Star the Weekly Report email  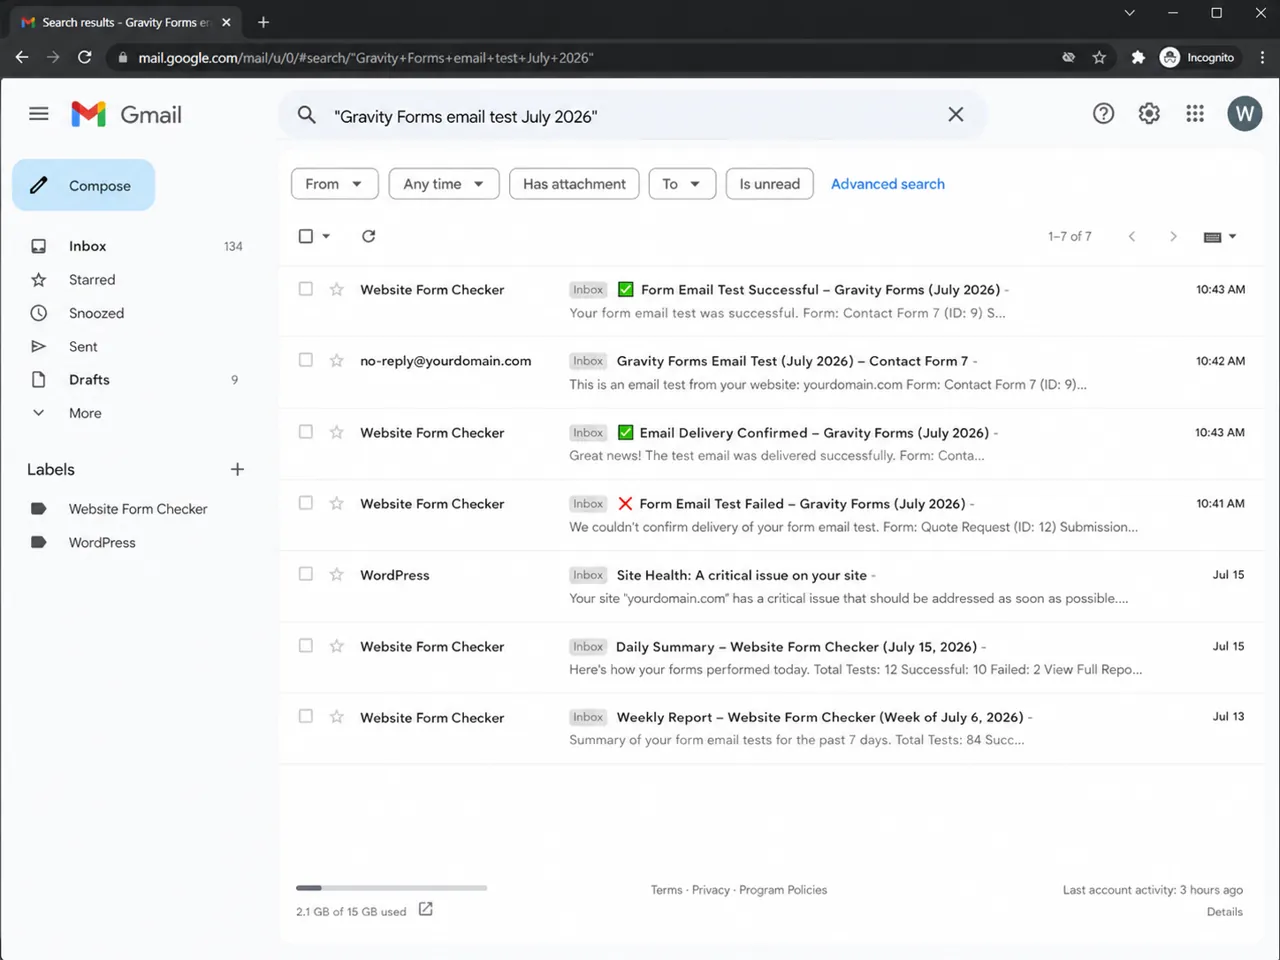click(337, 718)
